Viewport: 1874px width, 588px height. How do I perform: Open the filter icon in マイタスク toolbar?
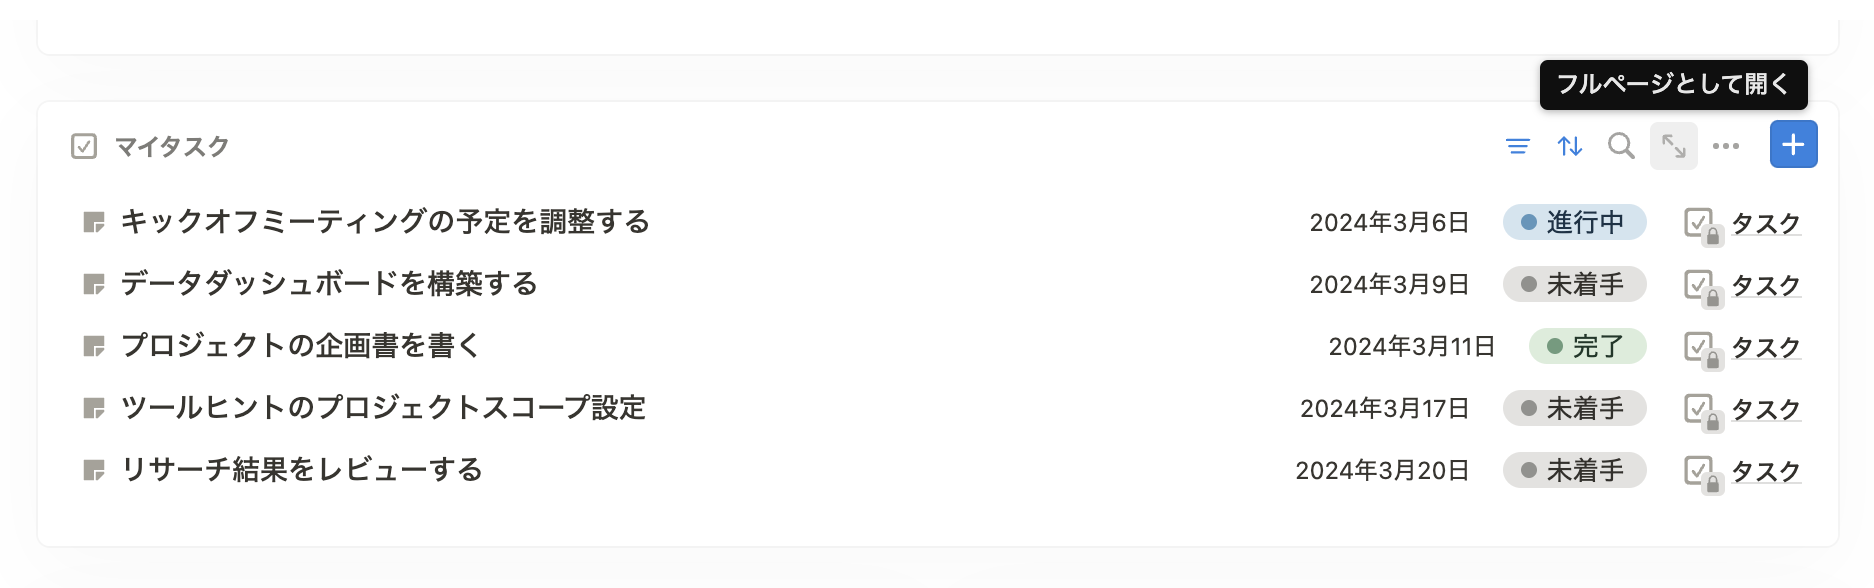coord(1517,146)
